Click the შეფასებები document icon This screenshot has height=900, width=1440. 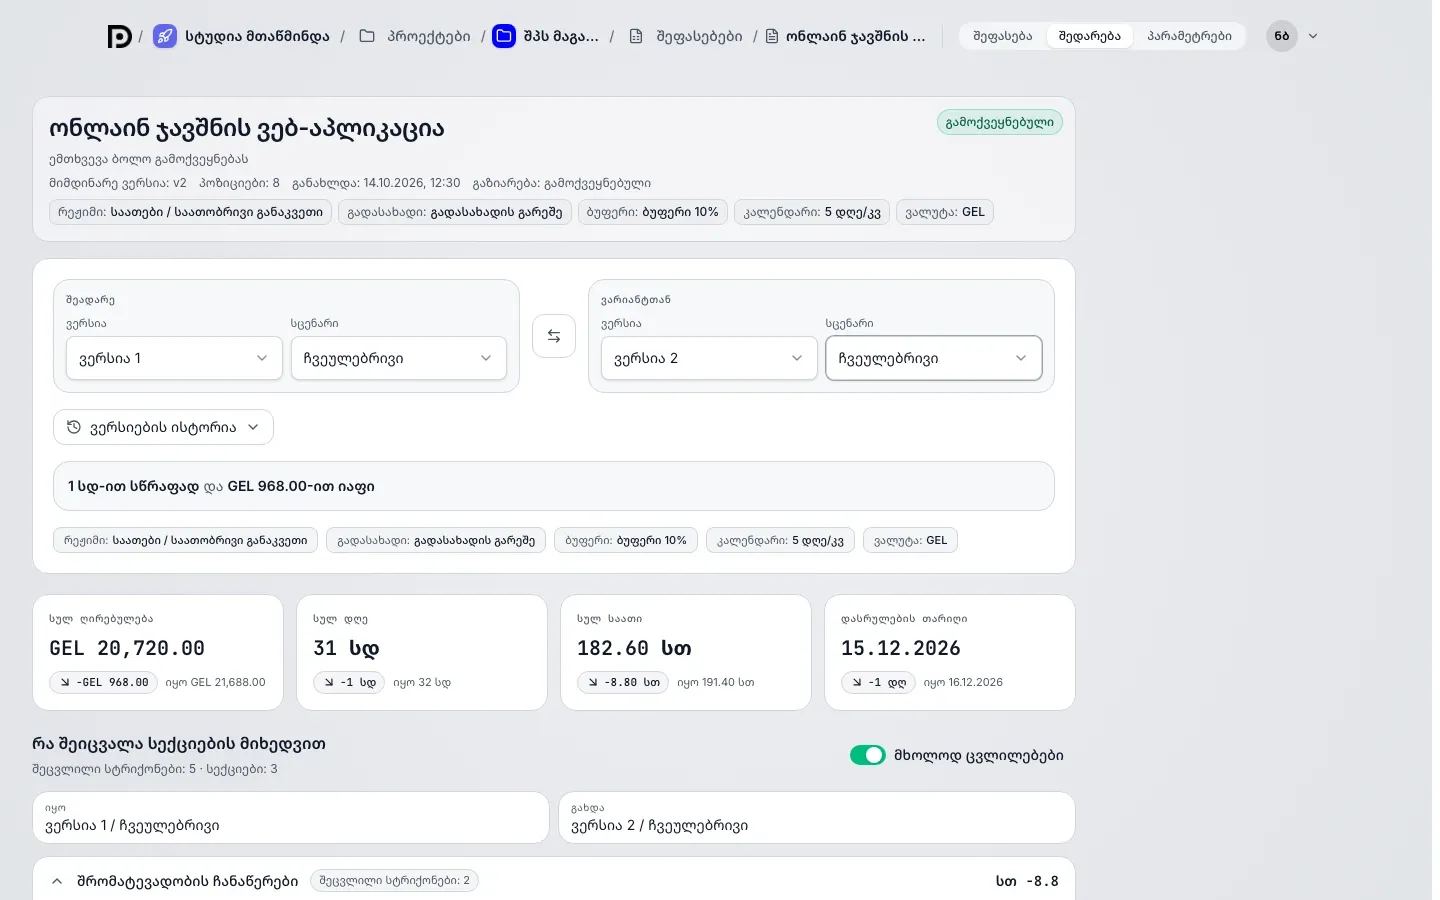636,36
